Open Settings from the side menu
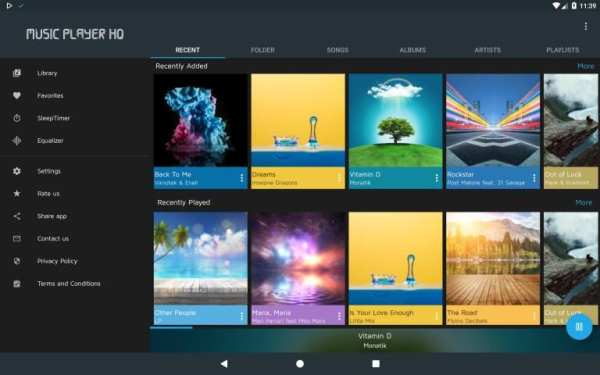This screenshot has height=375, width=600. click(49, 171)
